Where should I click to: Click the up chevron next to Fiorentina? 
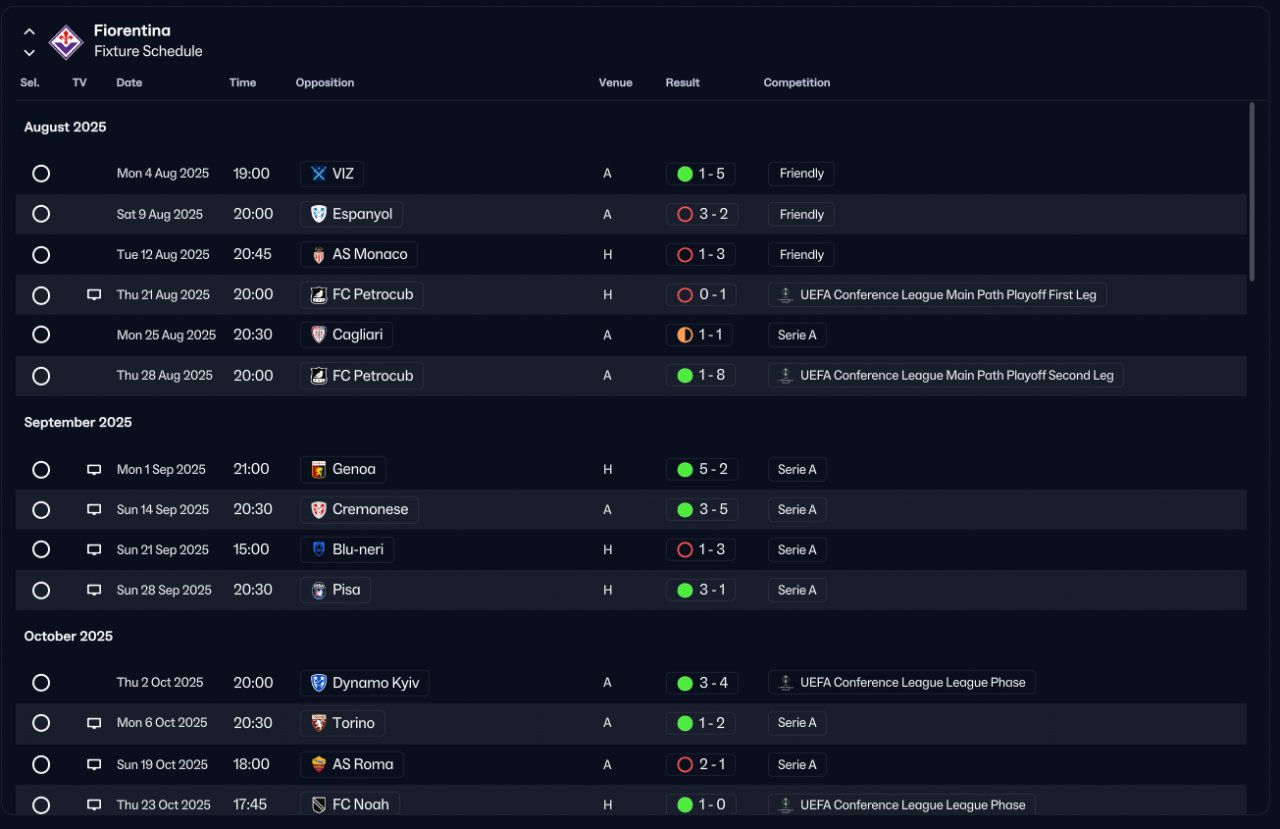coord(29,32)
